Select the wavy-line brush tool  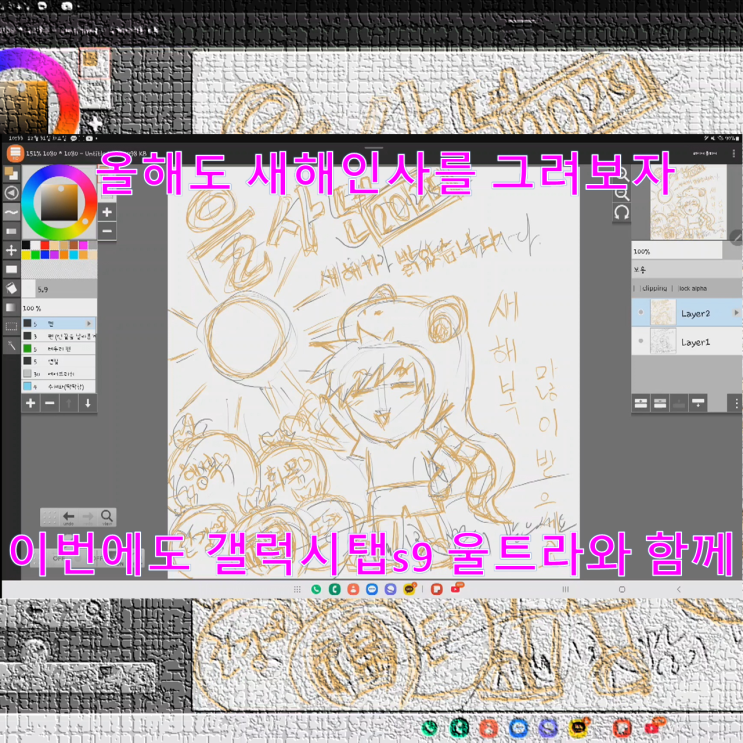coord(11,212)
